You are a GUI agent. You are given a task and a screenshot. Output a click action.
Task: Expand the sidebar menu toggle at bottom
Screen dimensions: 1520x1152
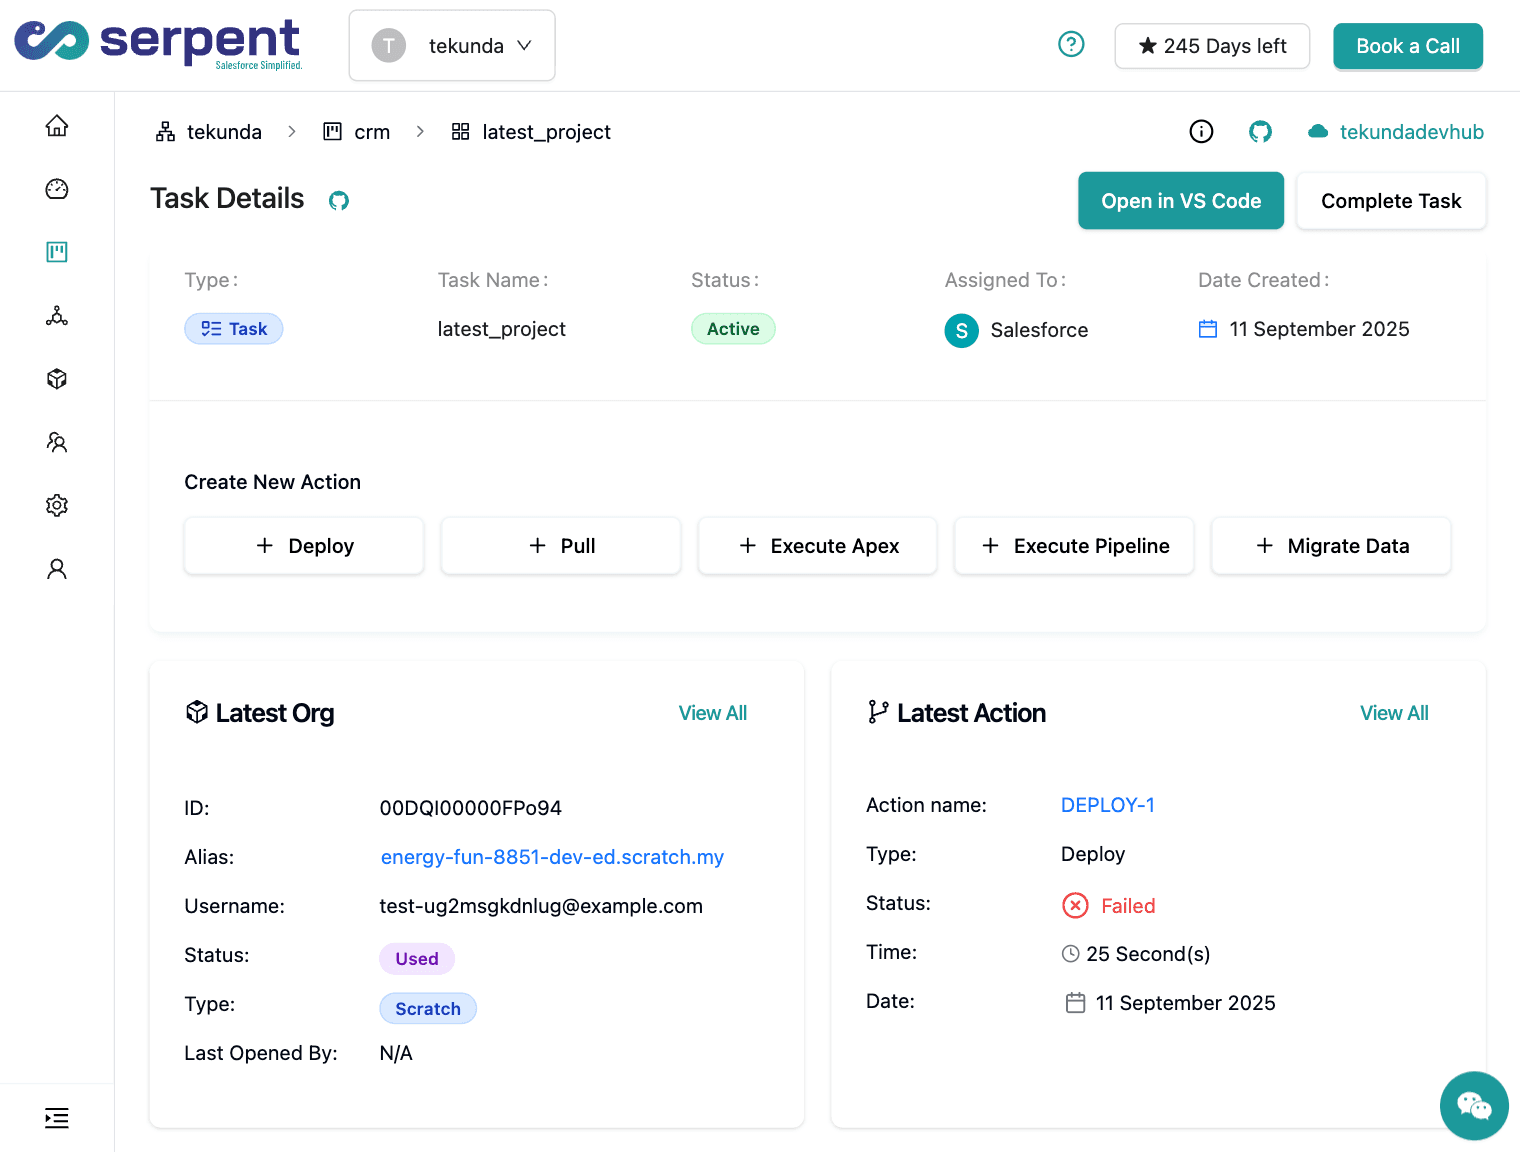tap(57, 1118)
